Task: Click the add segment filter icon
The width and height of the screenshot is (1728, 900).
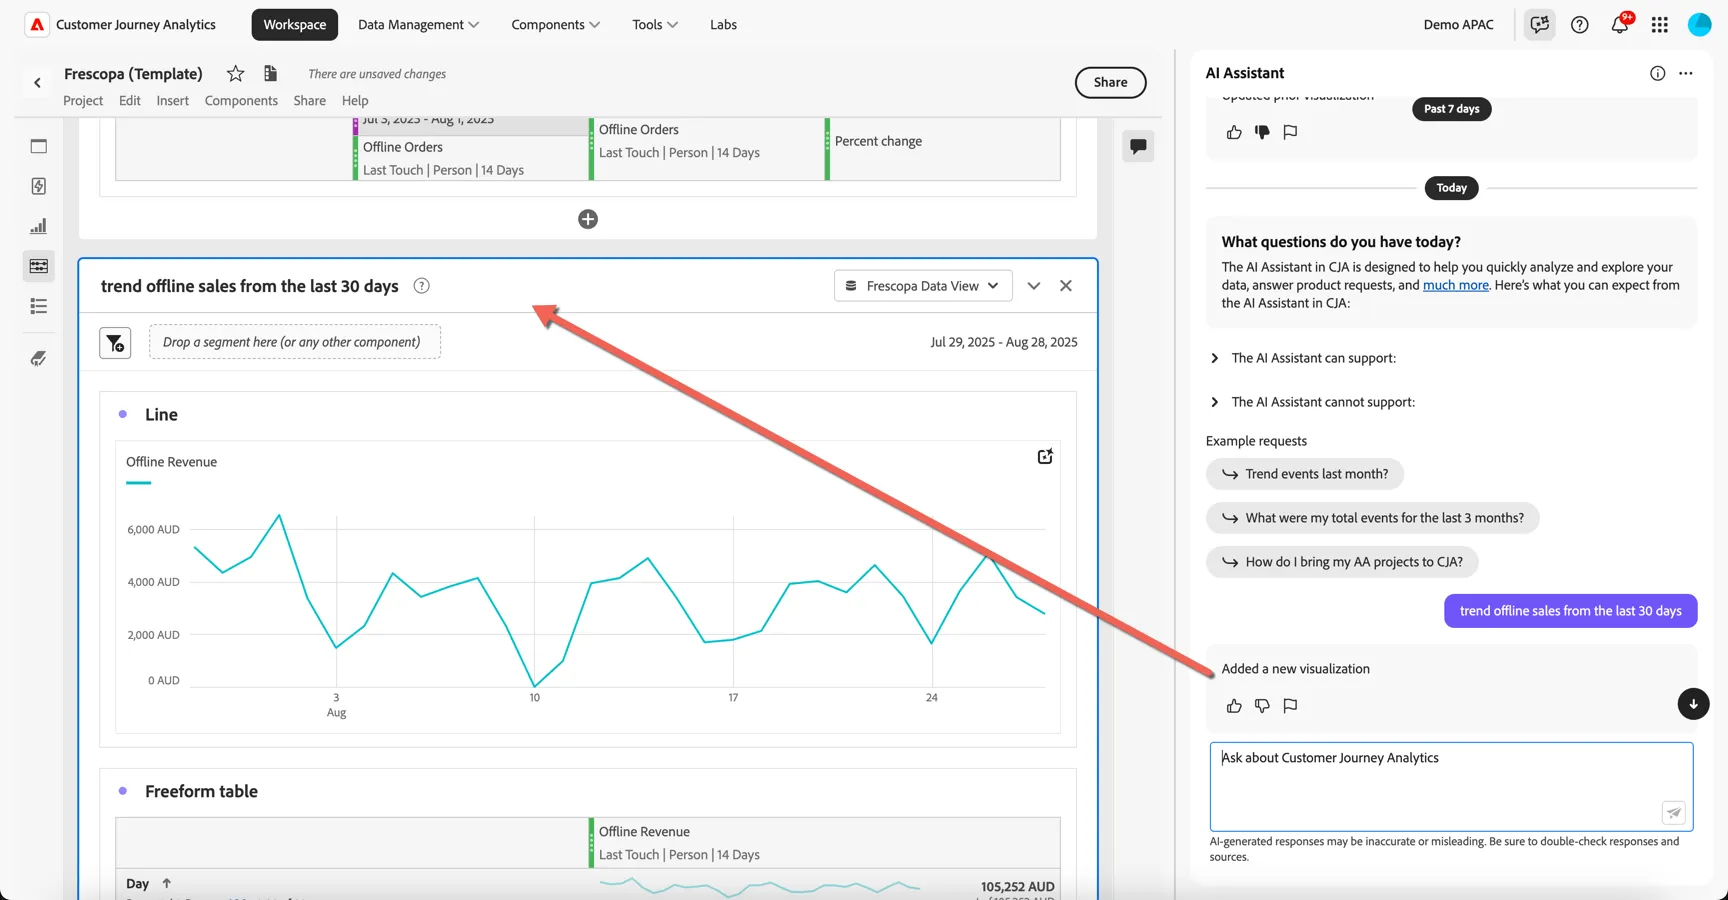Action: 115,343
